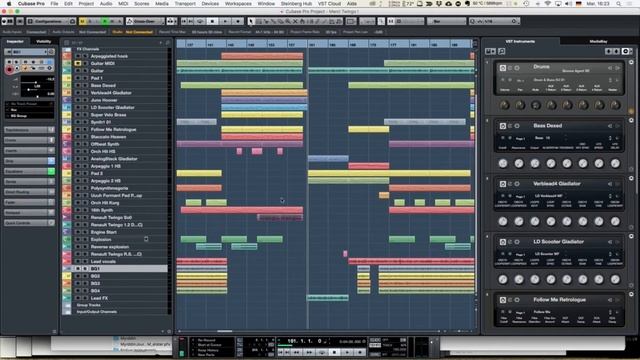Activate the Drums instrument power button
The image size is (640, 360).
click(503, 68)
